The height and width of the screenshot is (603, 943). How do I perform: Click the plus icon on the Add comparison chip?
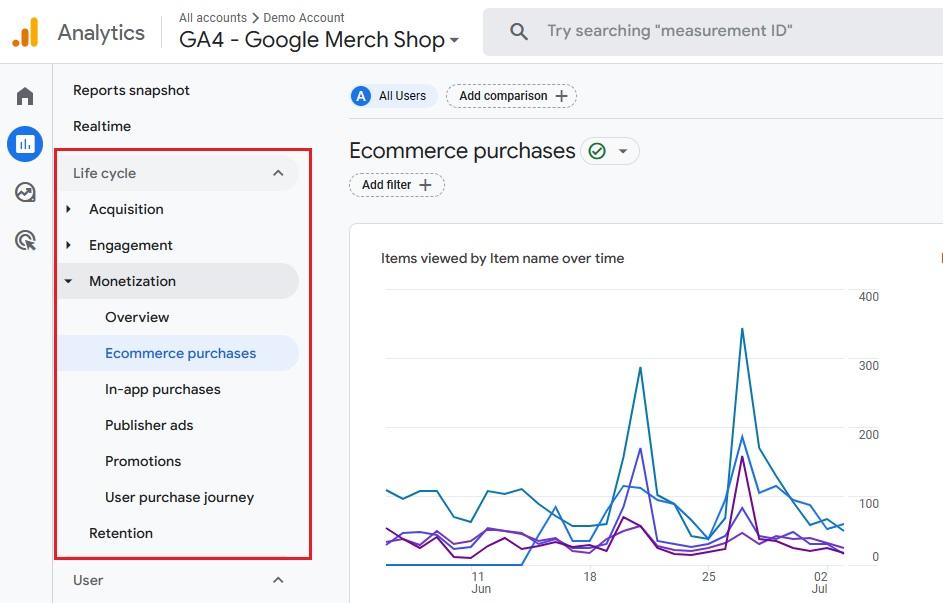562,96
